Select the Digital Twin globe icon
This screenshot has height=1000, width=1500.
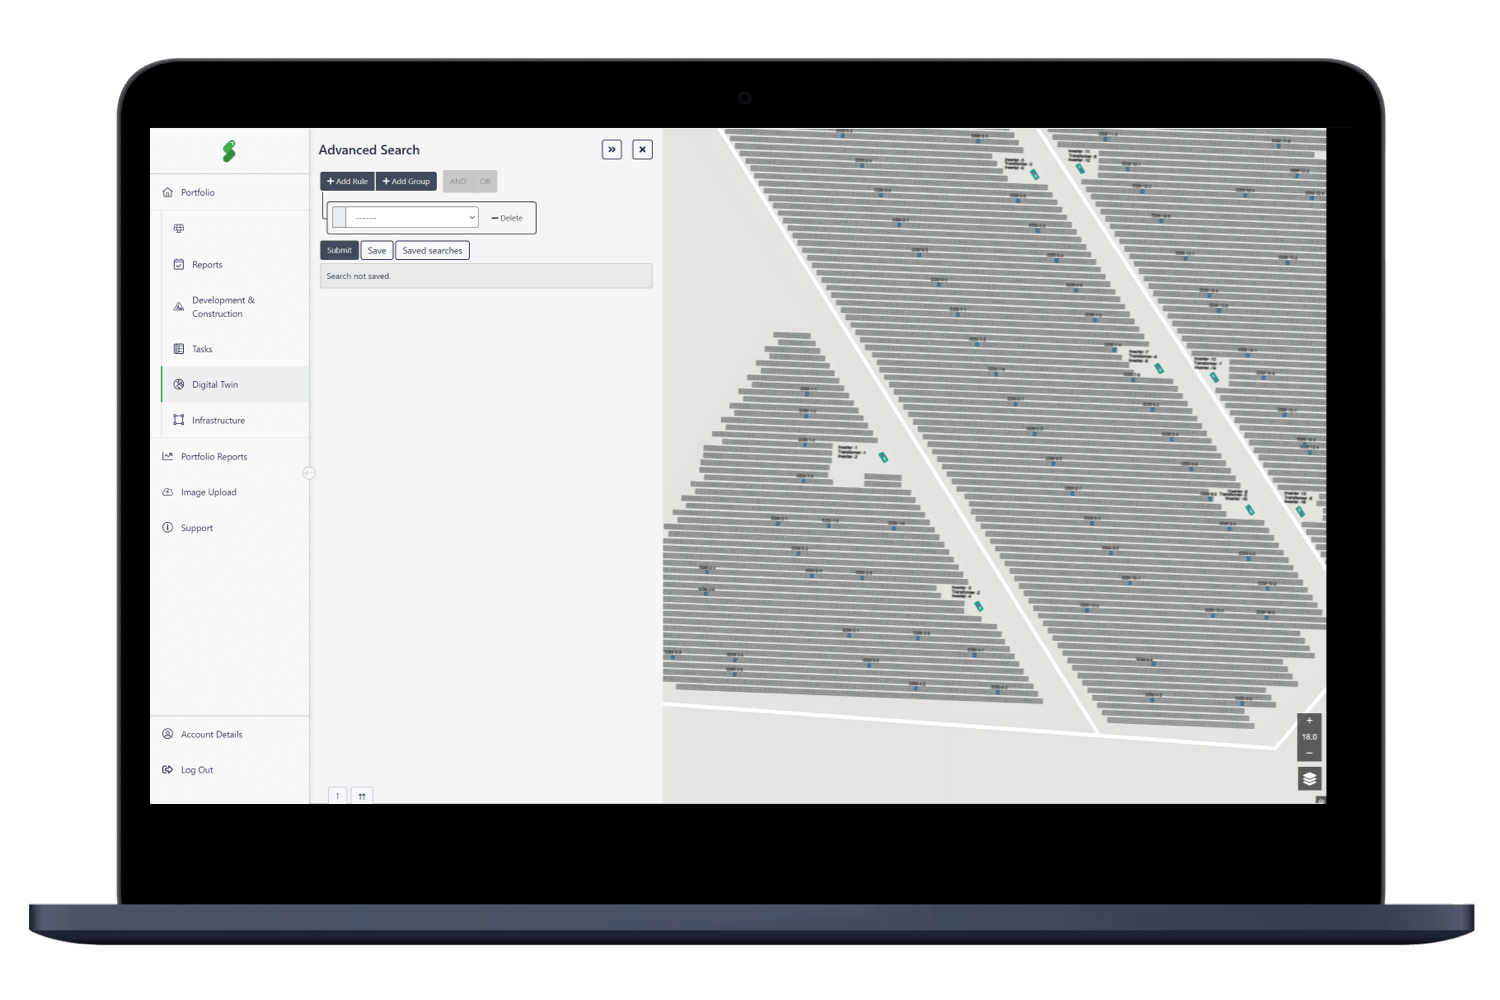179,384
